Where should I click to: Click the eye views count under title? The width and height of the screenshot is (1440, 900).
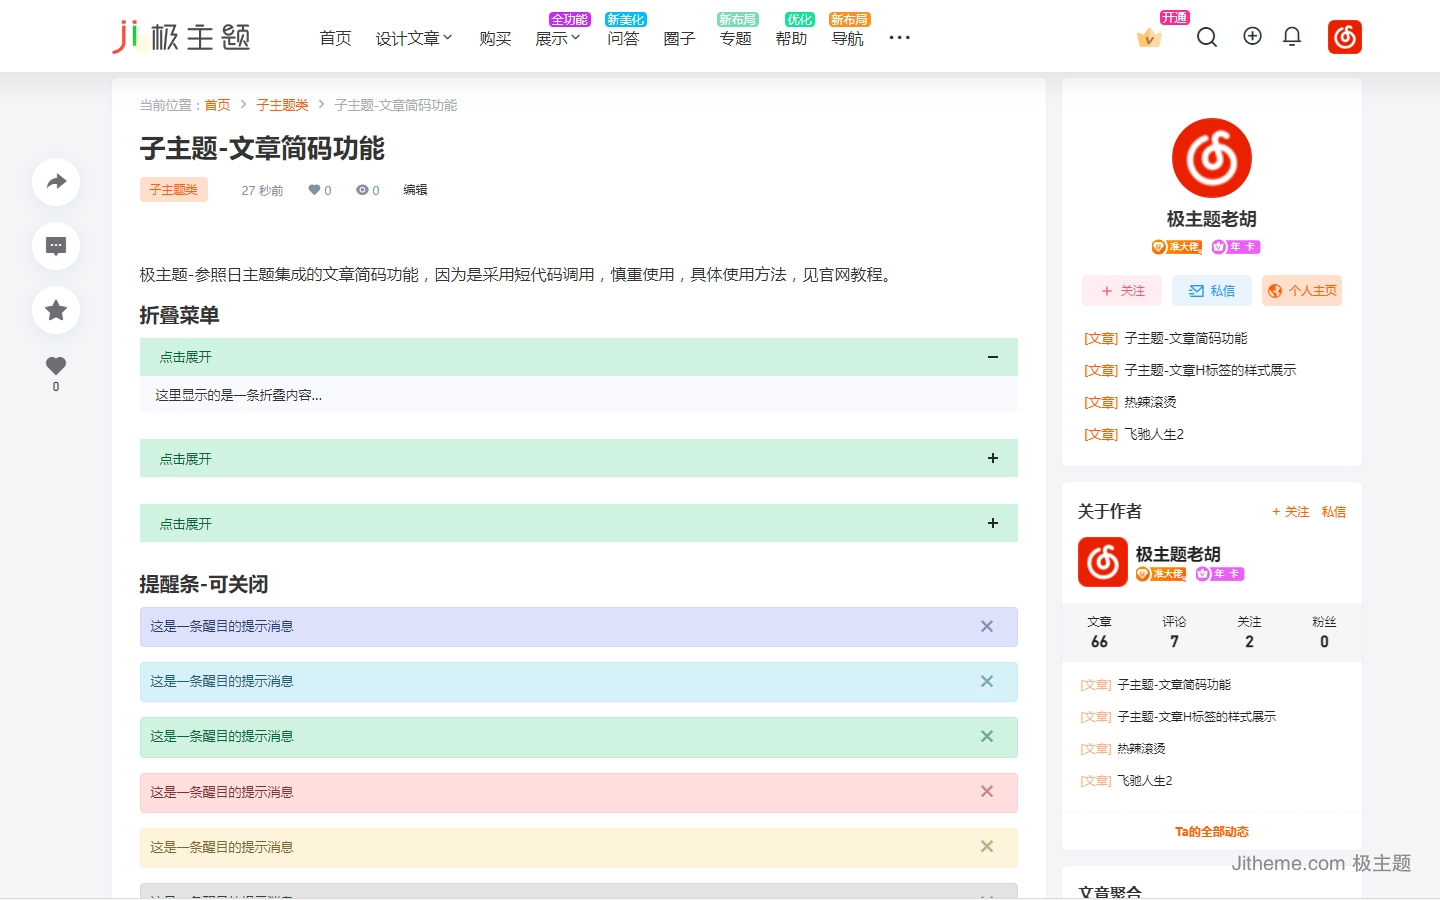click(x=368, y=190)
